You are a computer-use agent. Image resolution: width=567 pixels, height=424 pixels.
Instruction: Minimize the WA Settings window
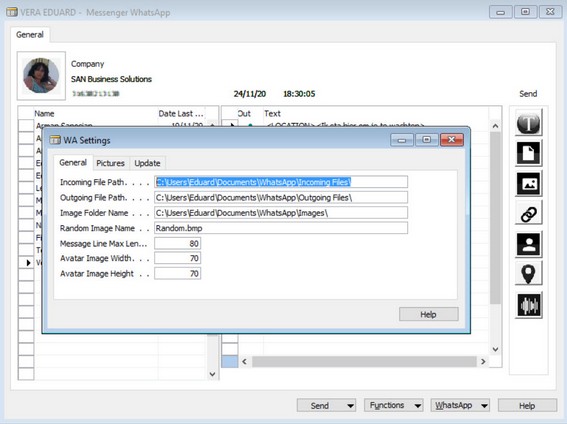402,140
